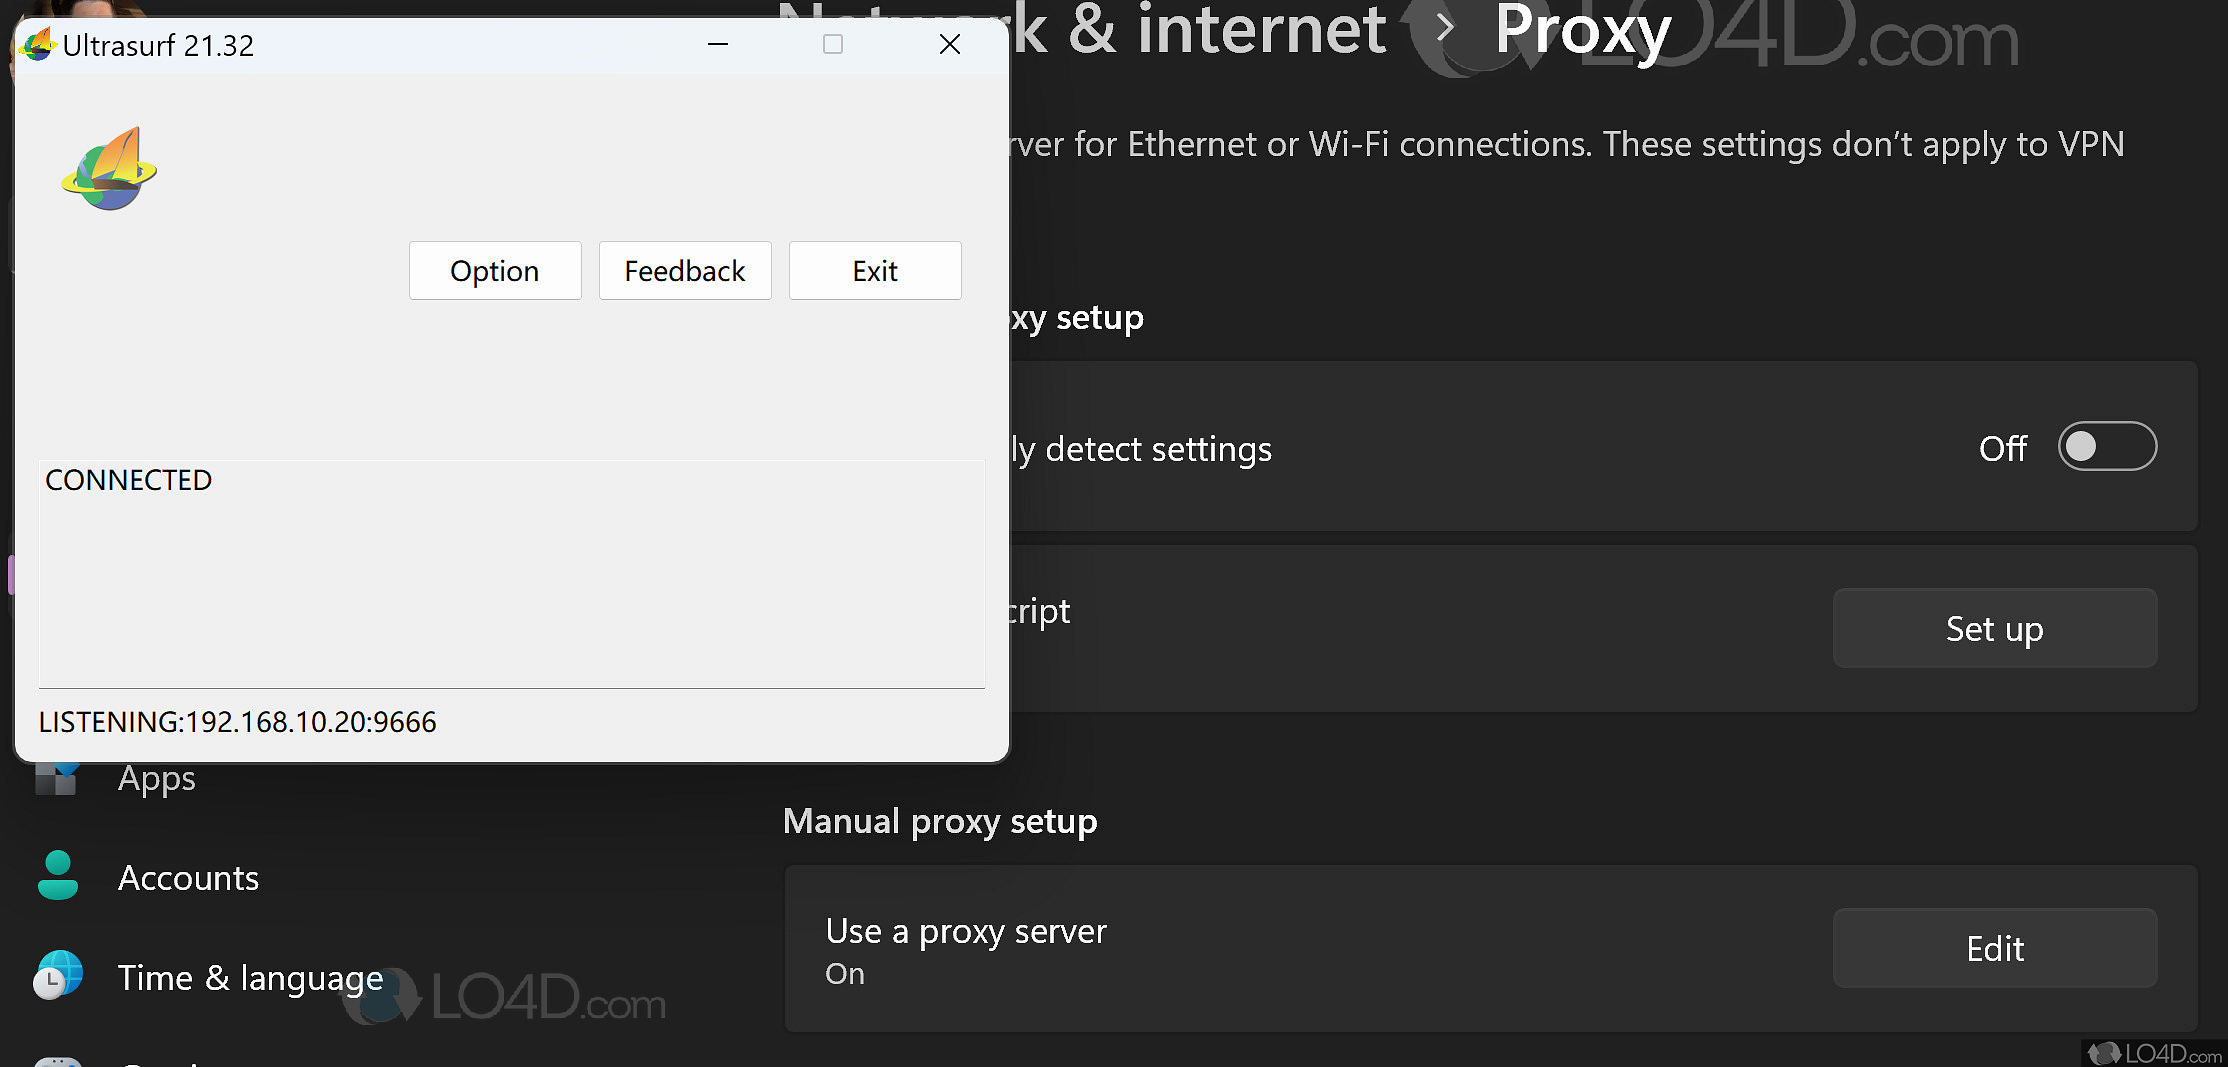Minimize the Ultrasurf window
Screen dimensions: 2228x1067
click(717, 45)
